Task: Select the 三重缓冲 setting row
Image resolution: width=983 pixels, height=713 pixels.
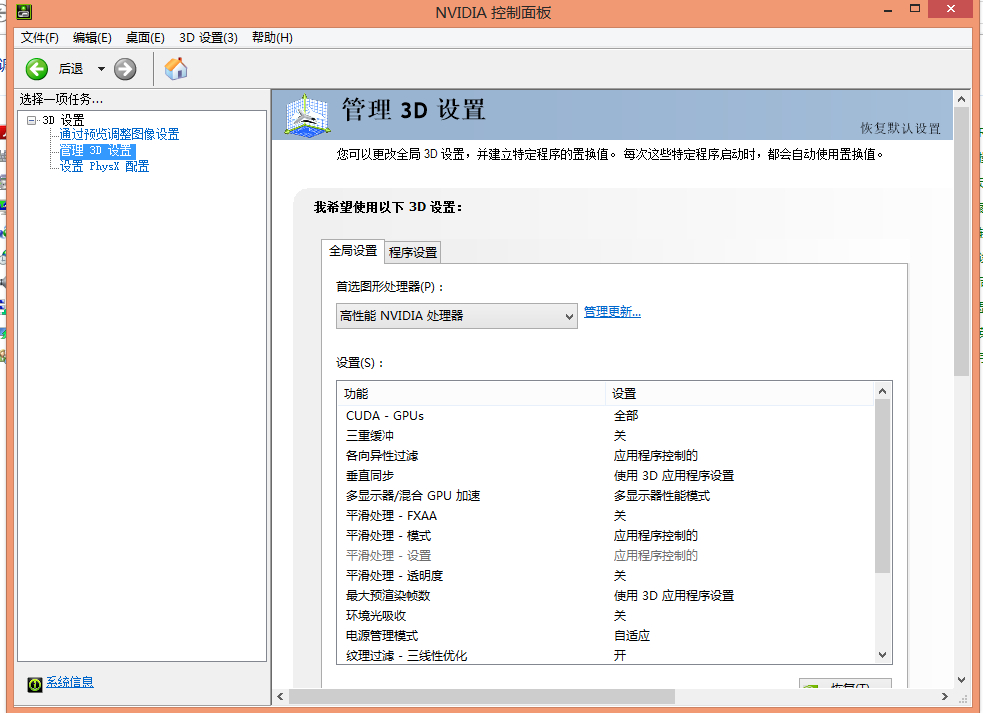Action: click(605, 436)
